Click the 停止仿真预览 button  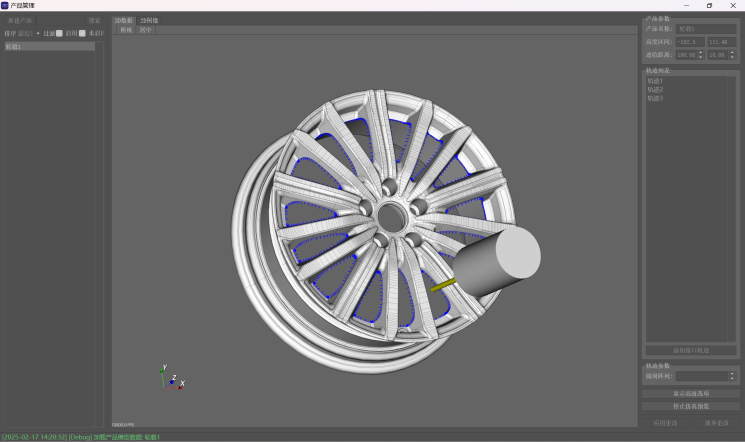pos(690,407)
